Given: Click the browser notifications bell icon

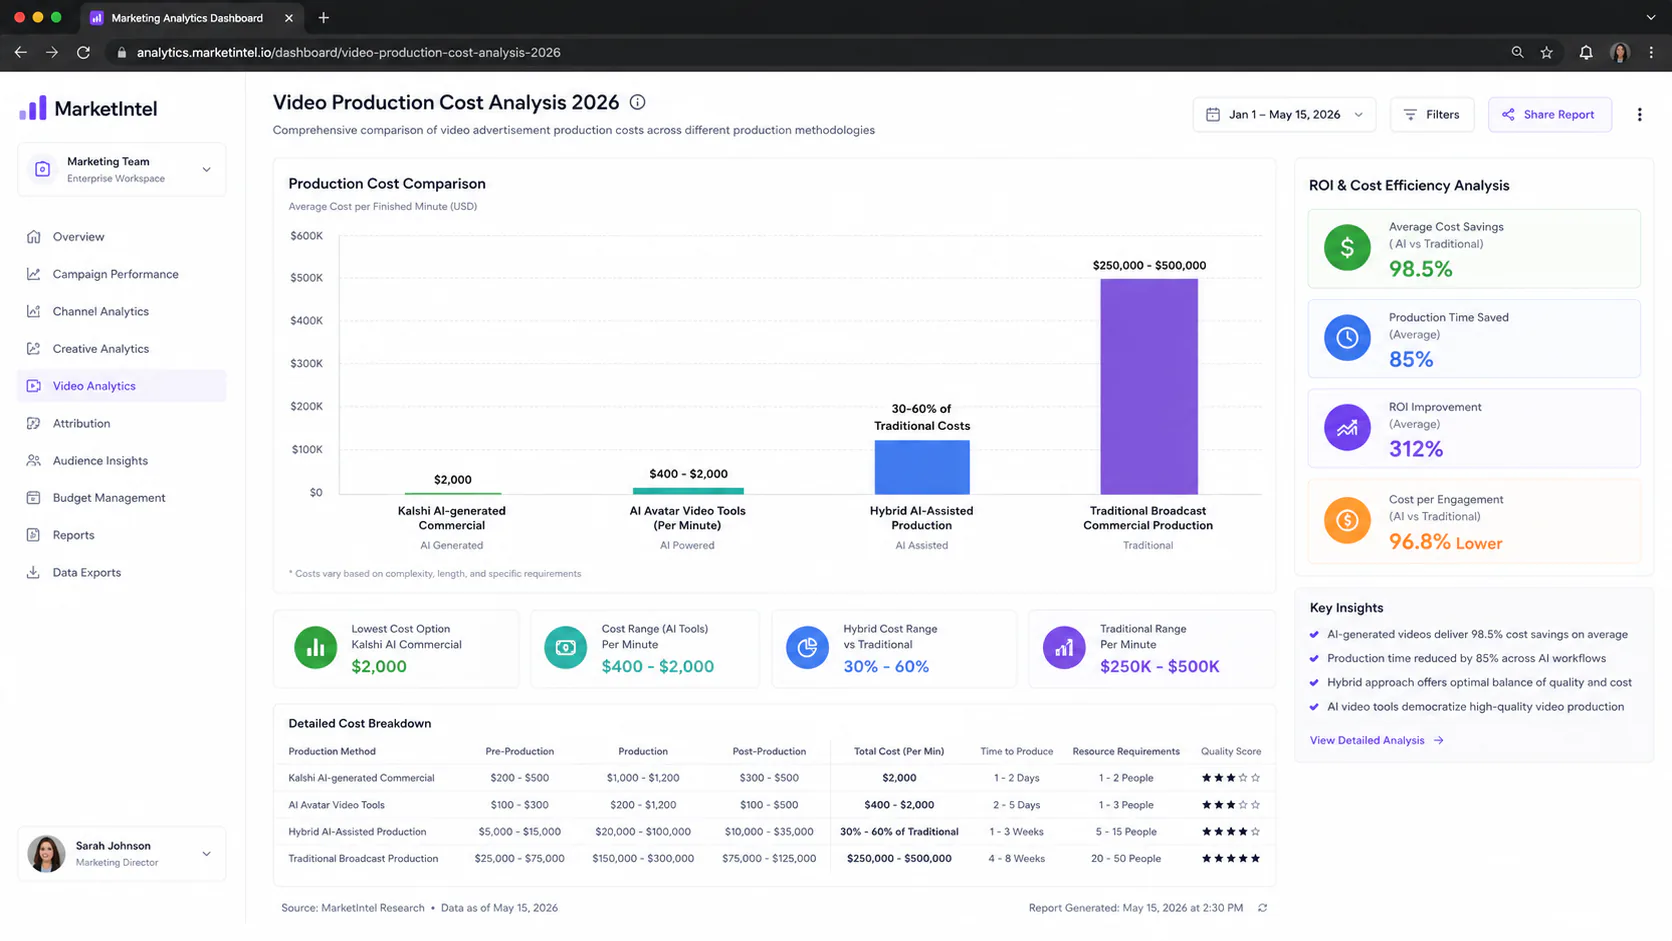Looking at the screenshot, I should [x=1586, y=53].
